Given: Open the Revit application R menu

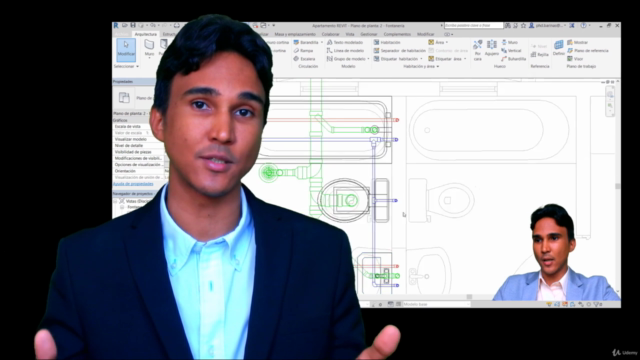Looking at the screenshot, I should (116, 25).
